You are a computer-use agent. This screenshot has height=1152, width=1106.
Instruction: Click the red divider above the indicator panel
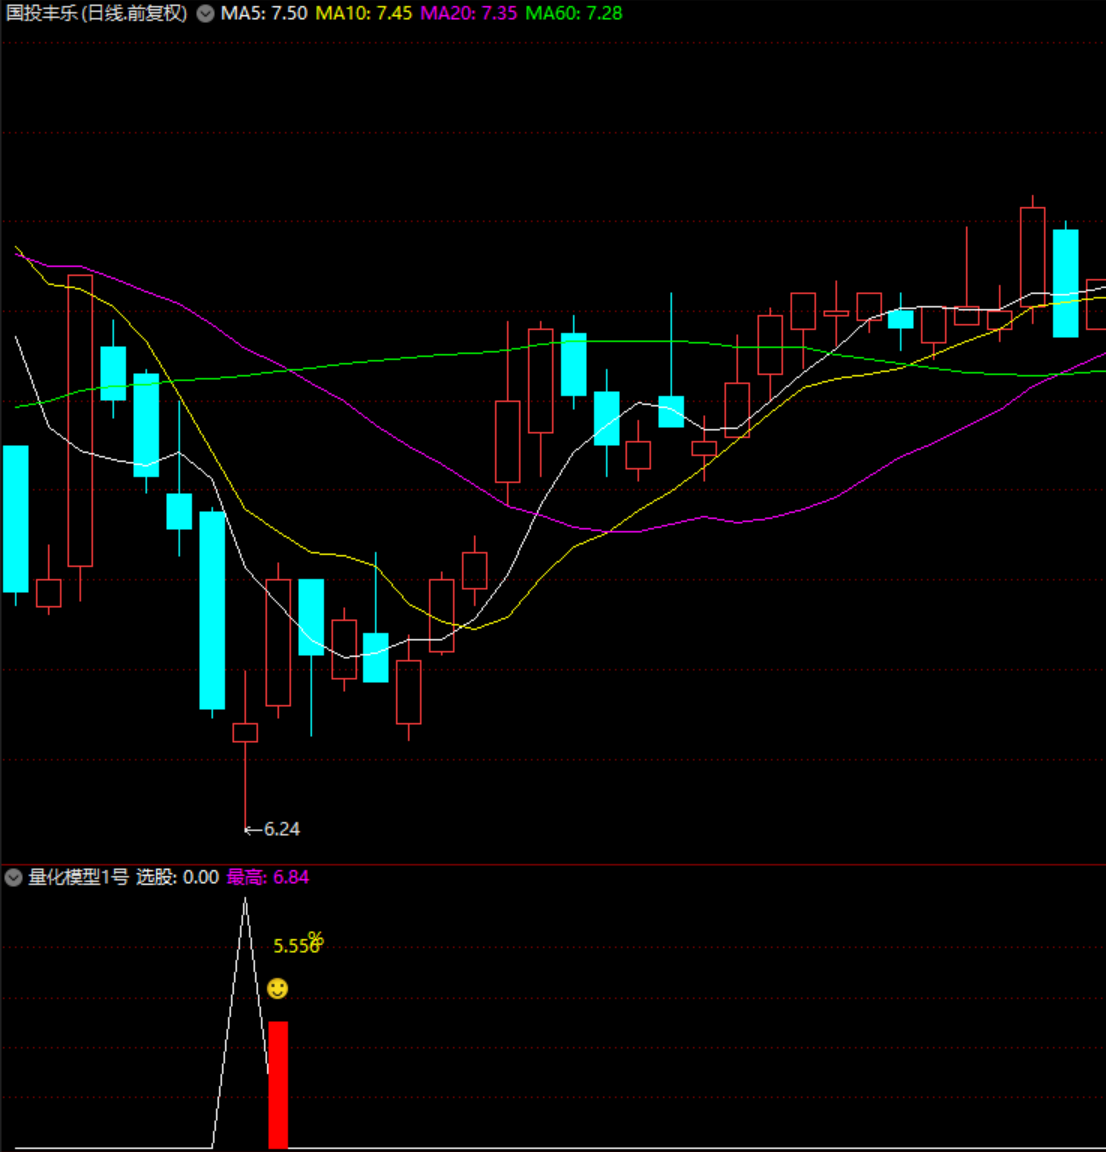(553, 864)
